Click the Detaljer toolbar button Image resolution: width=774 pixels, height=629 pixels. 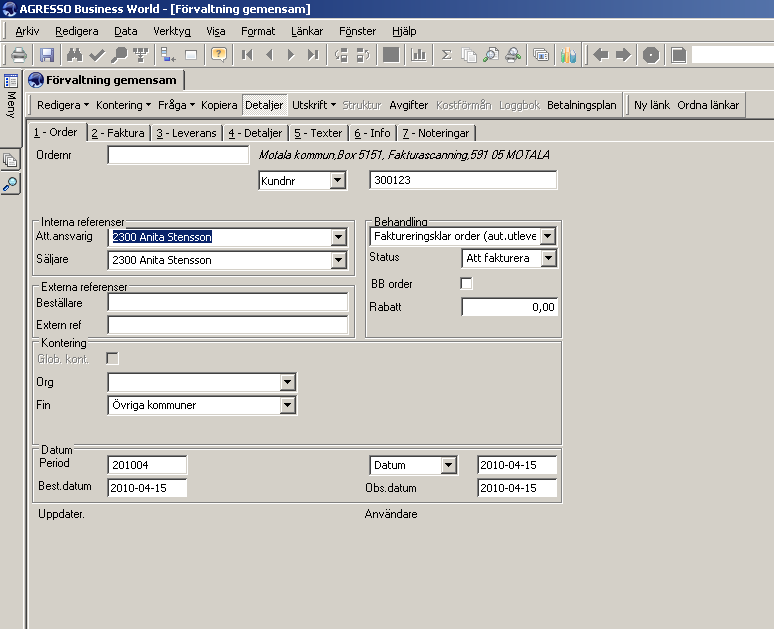point(264,105)
